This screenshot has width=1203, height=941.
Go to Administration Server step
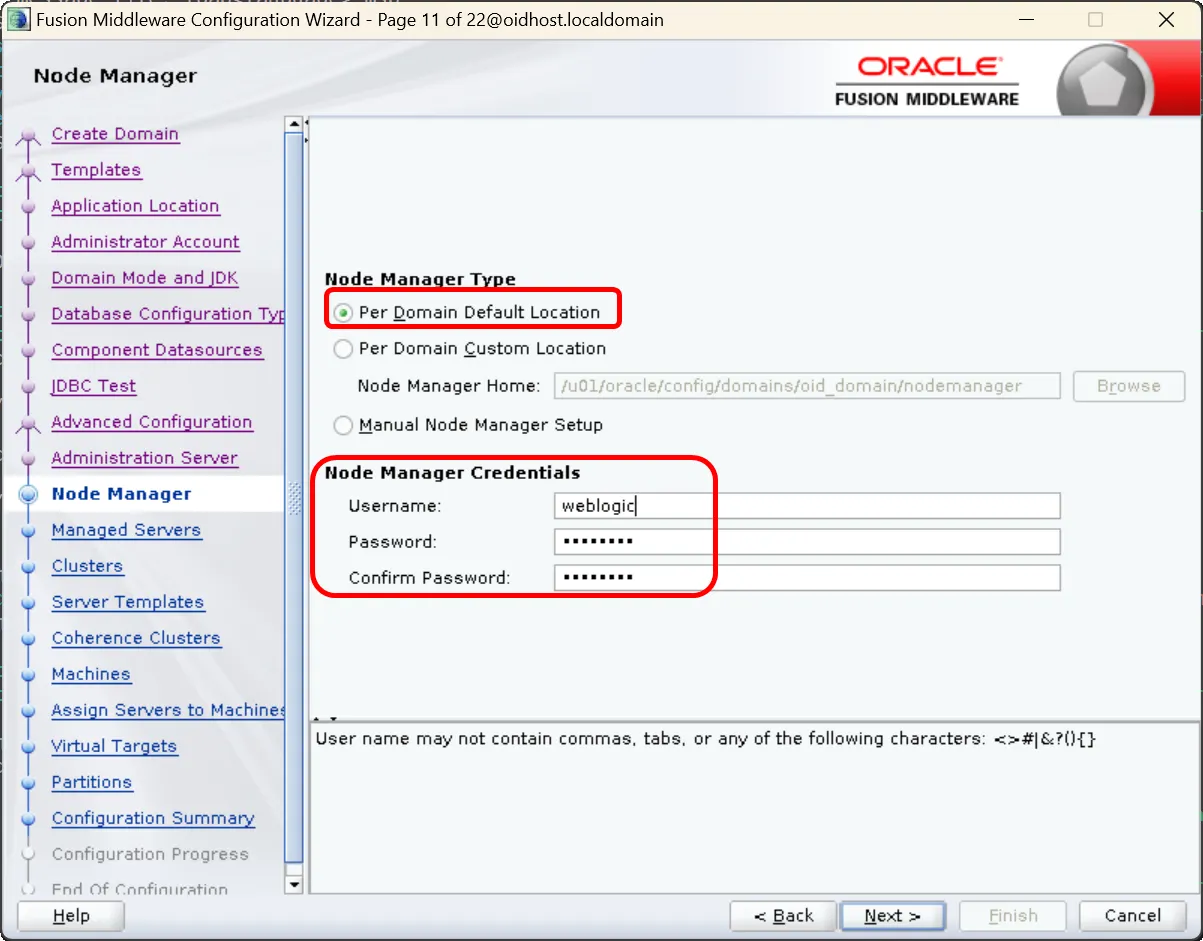pyautogui.click(x=145, y=458)
